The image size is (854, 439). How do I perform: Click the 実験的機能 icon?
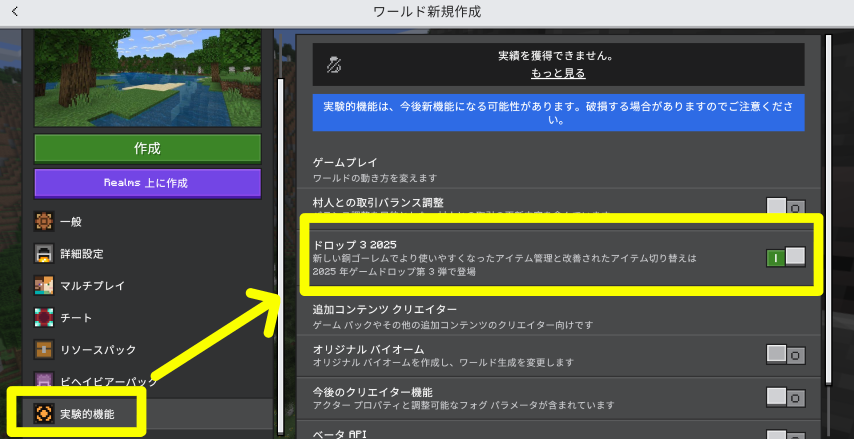pos(44,413)
